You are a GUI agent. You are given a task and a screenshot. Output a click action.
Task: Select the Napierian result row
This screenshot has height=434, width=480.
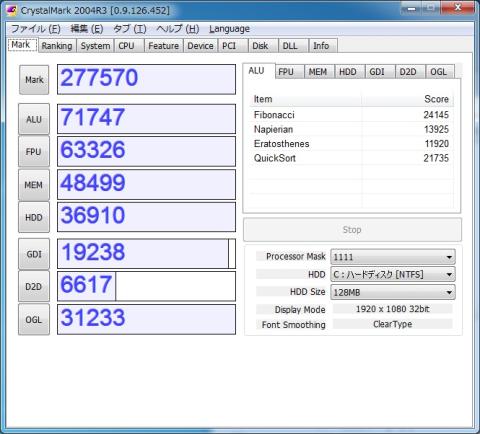pyautogui.click(x=351, y=129)
